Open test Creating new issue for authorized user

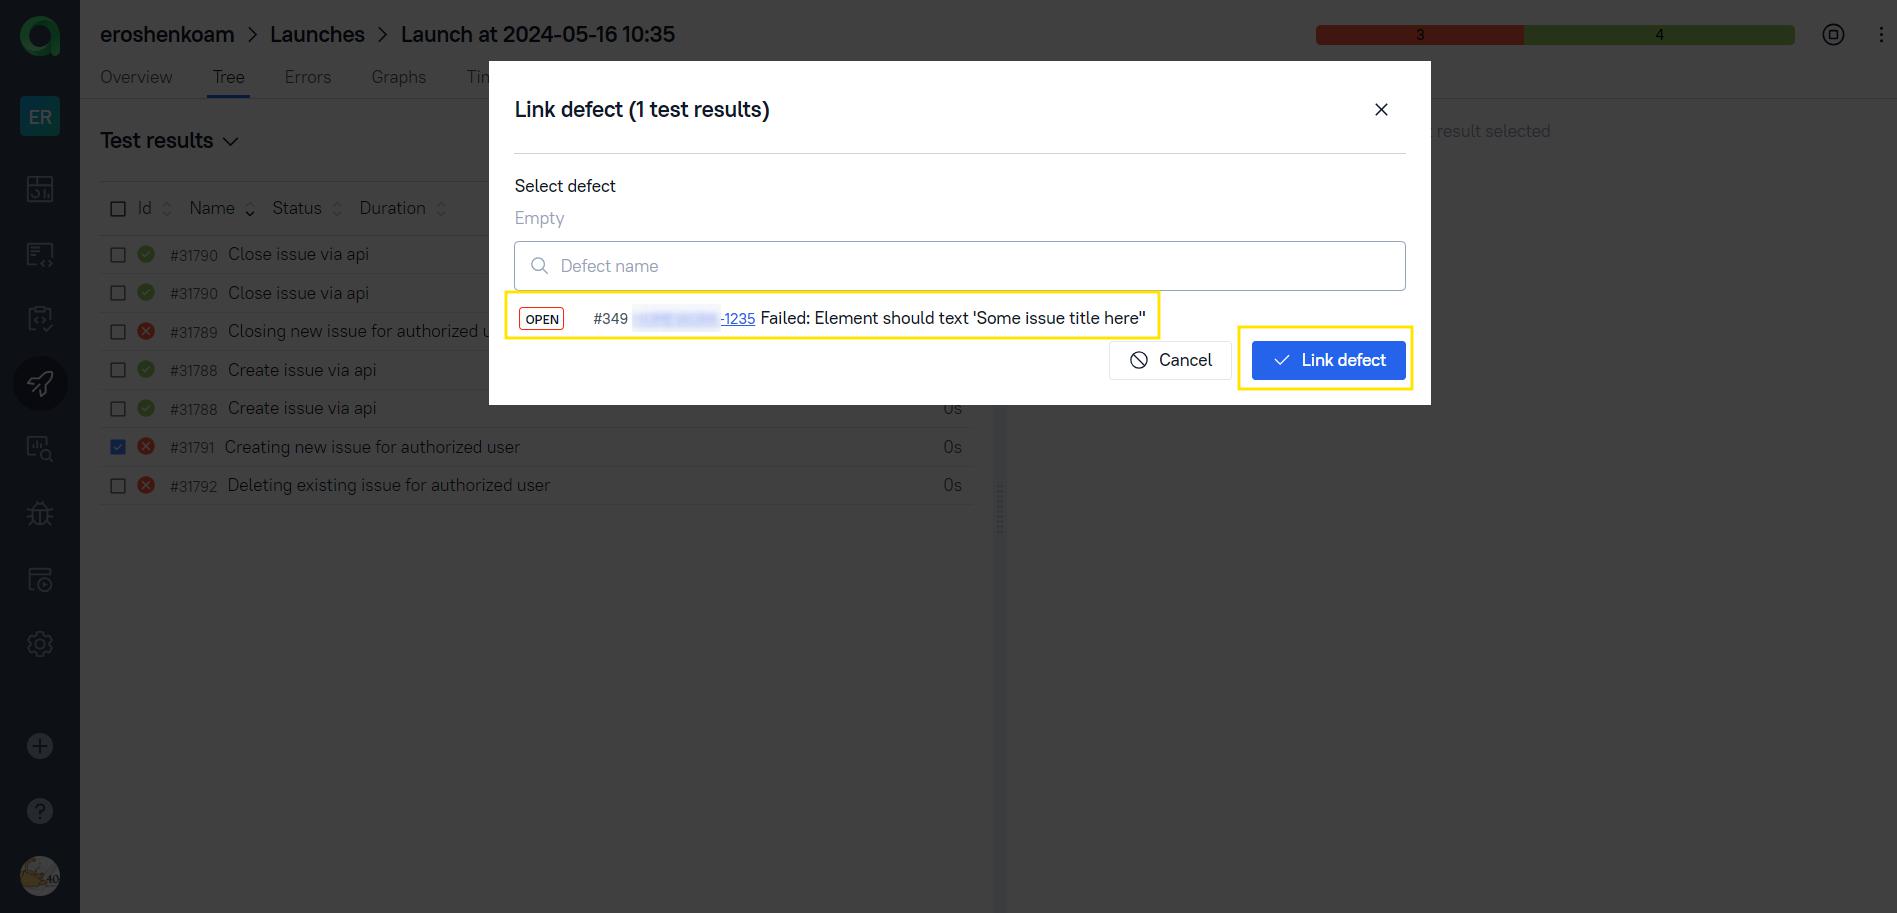372,447
